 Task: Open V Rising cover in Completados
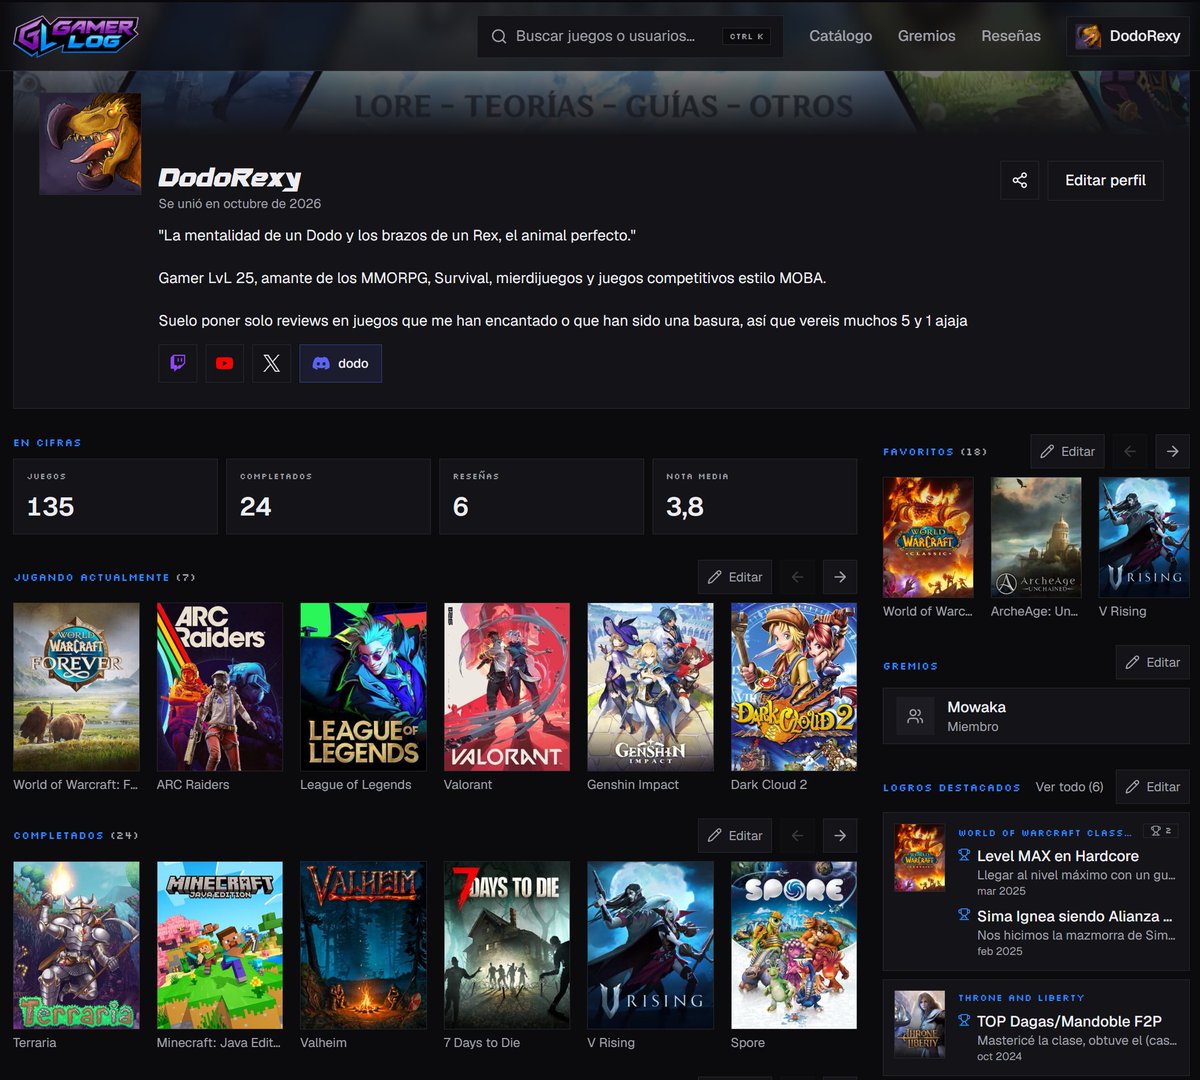[x=650, y=945]
